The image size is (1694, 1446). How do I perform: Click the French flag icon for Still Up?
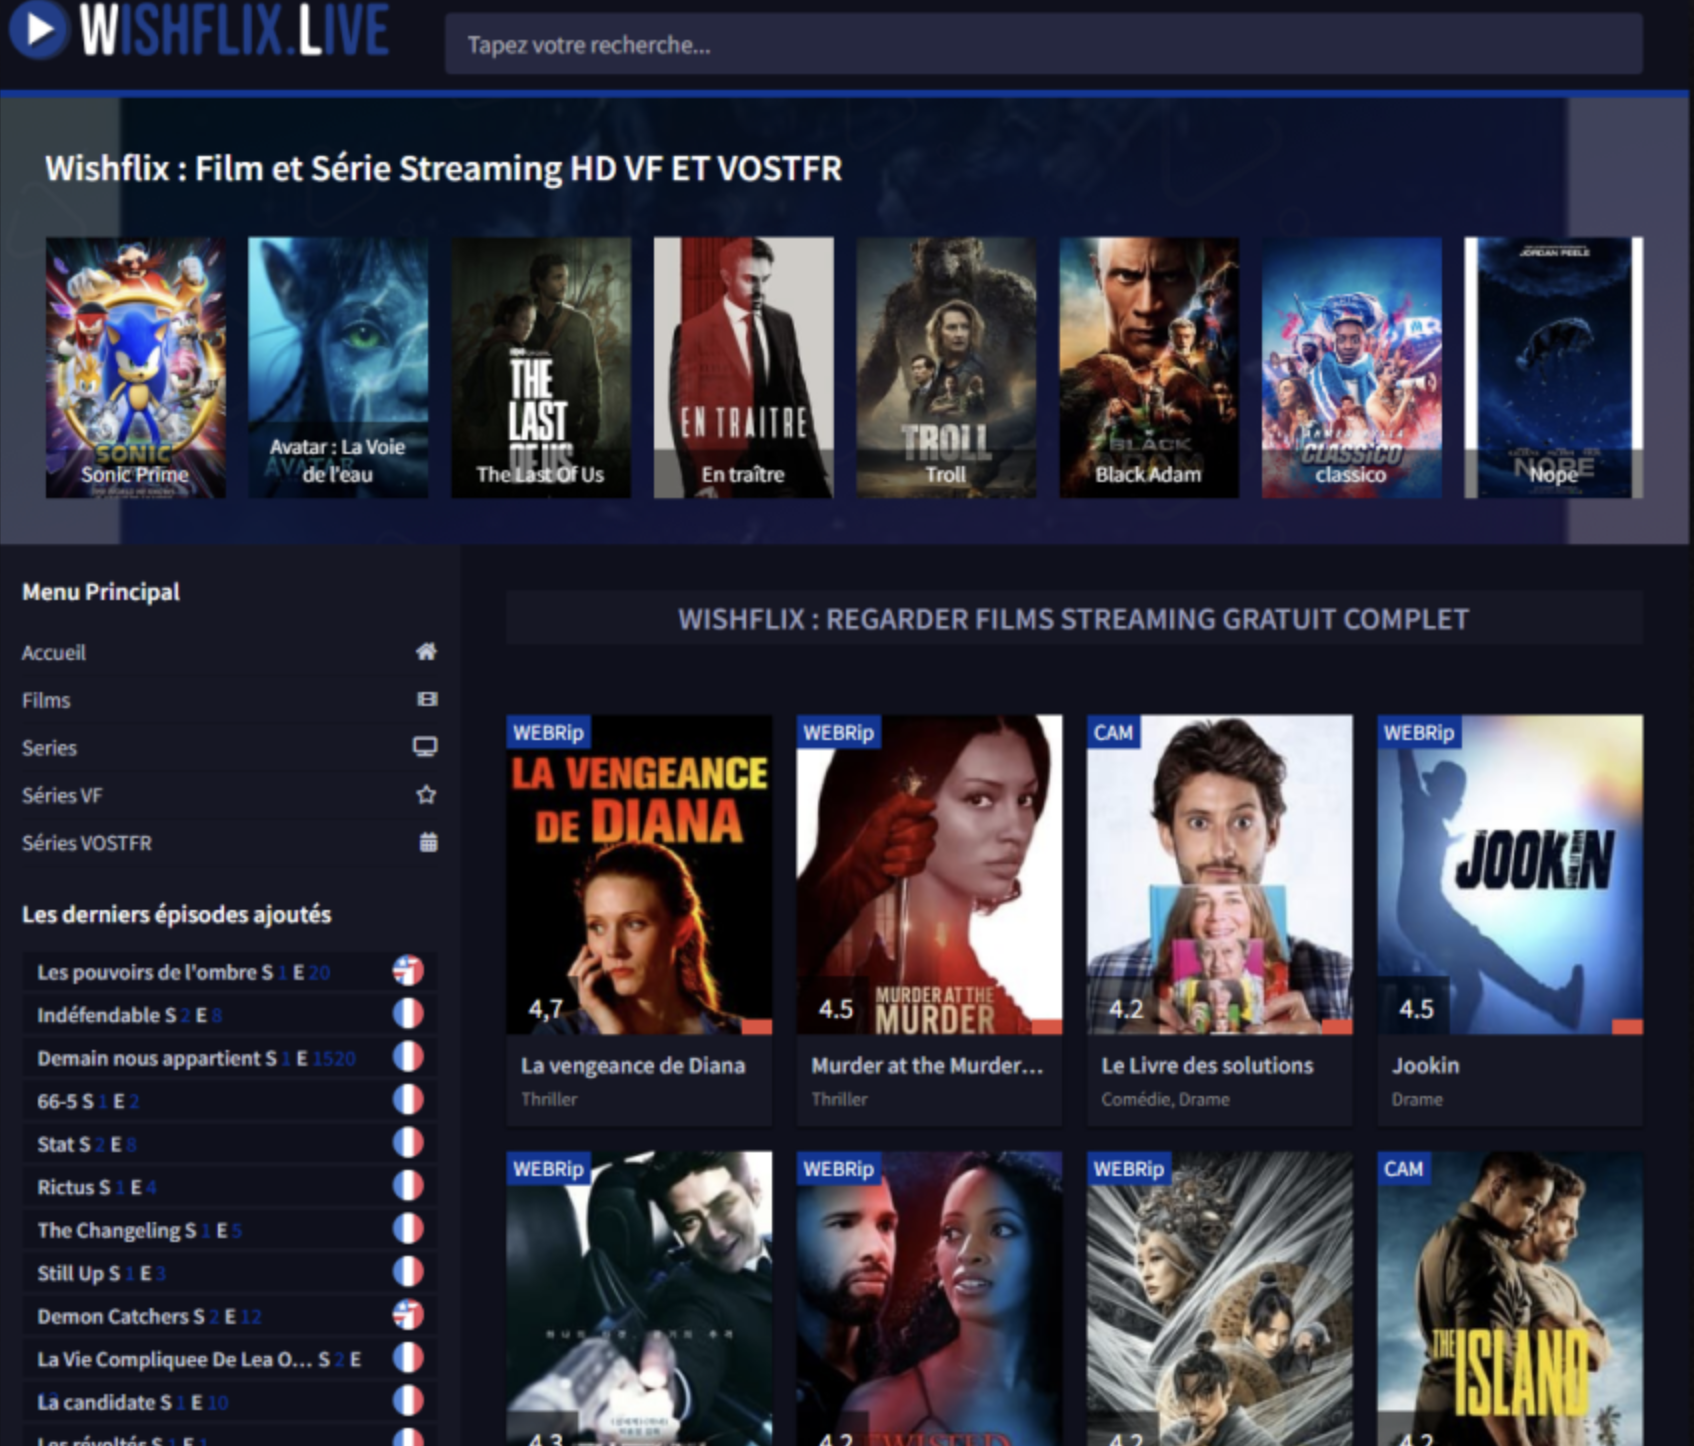click(x=408, y=1271)
